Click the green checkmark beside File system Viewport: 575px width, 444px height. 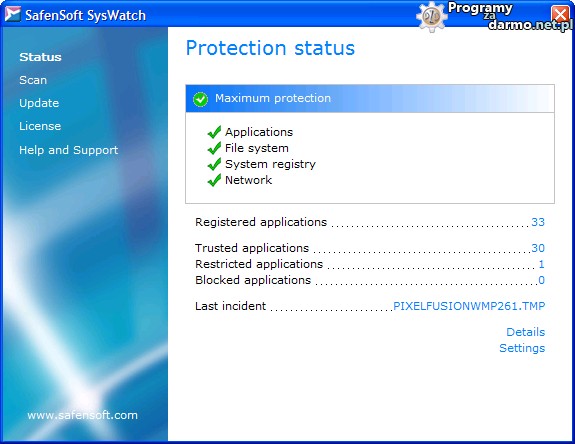click(214, 148)
